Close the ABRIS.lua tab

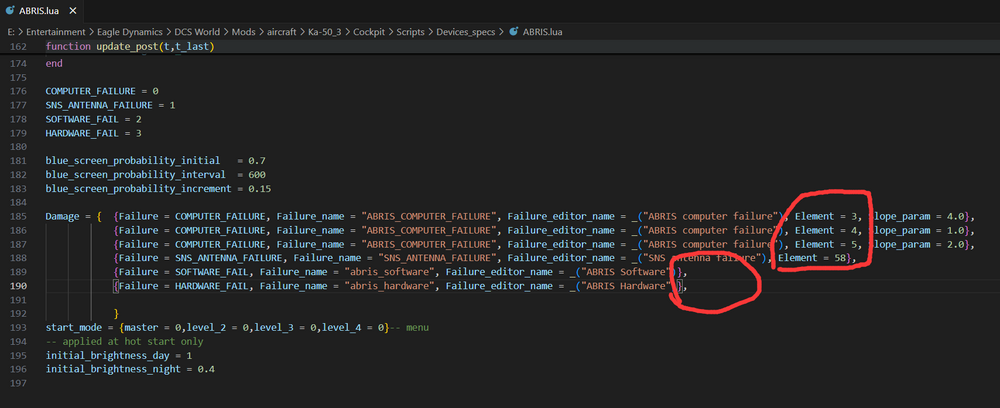tap(72, 11)
